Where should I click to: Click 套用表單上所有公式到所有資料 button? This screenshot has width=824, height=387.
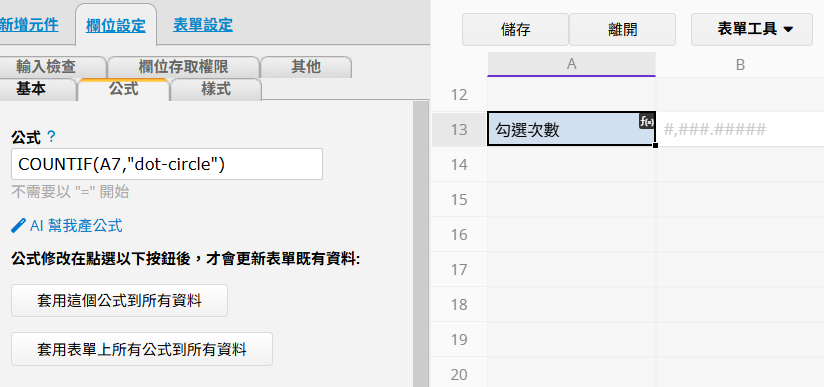142,349
